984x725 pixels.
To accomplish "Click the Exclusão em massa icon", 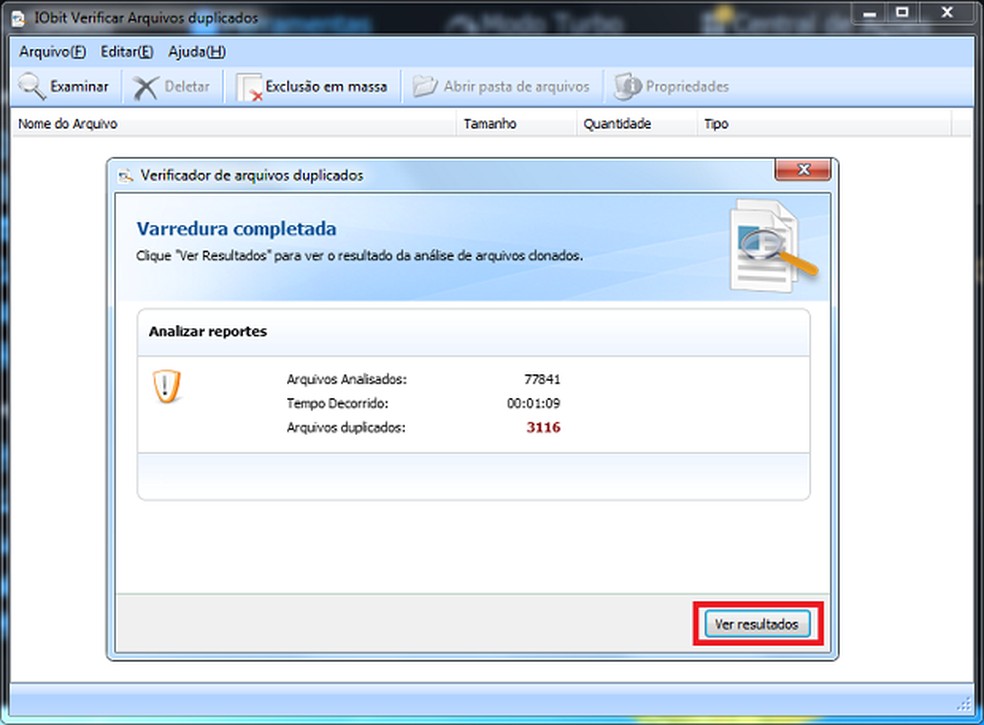I will point(249,87).
